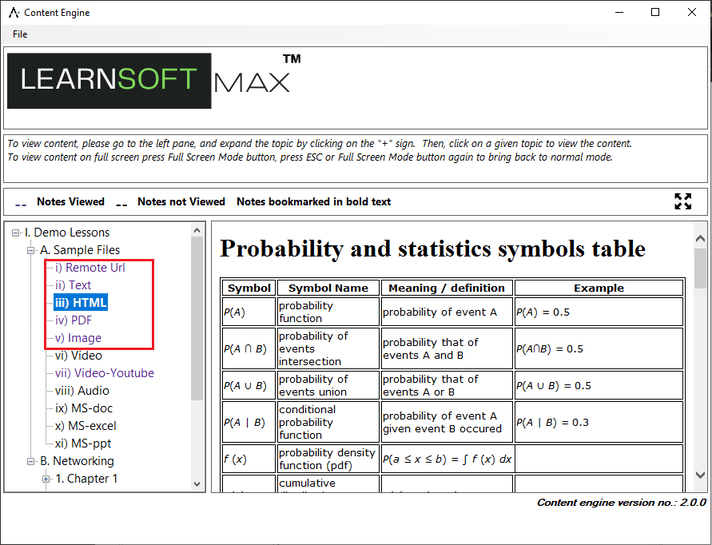Expand the 1. Chapter 1 node
The width and height of the screenshot is (712, 545).
tap(46, 479)
